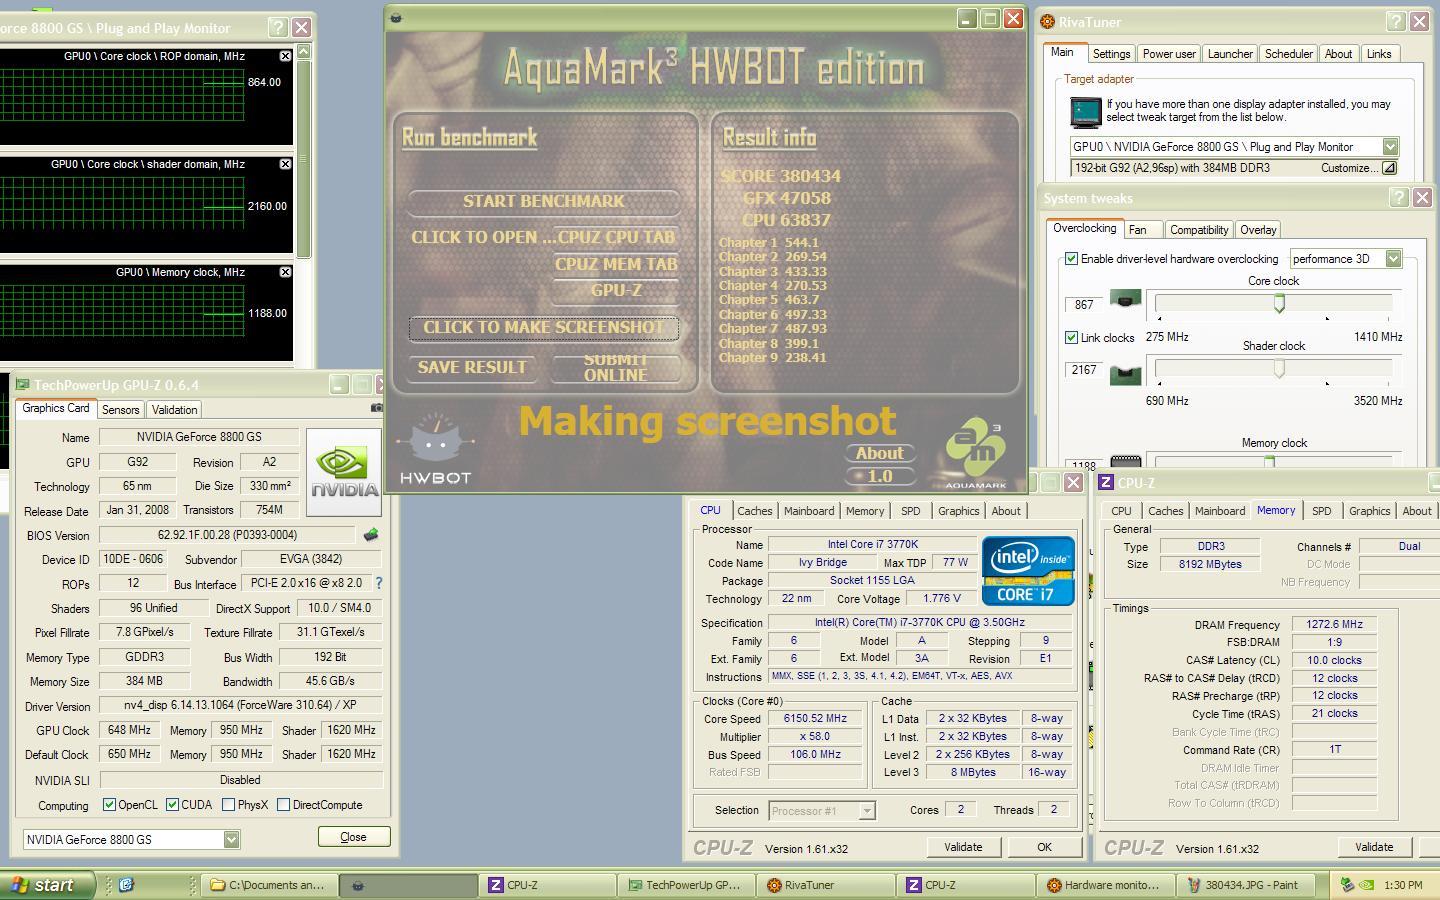Click the Bus Interface question mark icon
Image resolution: width=1440 pixels, height=900 pixels.
pyautogui.click(x=378, y=583)
